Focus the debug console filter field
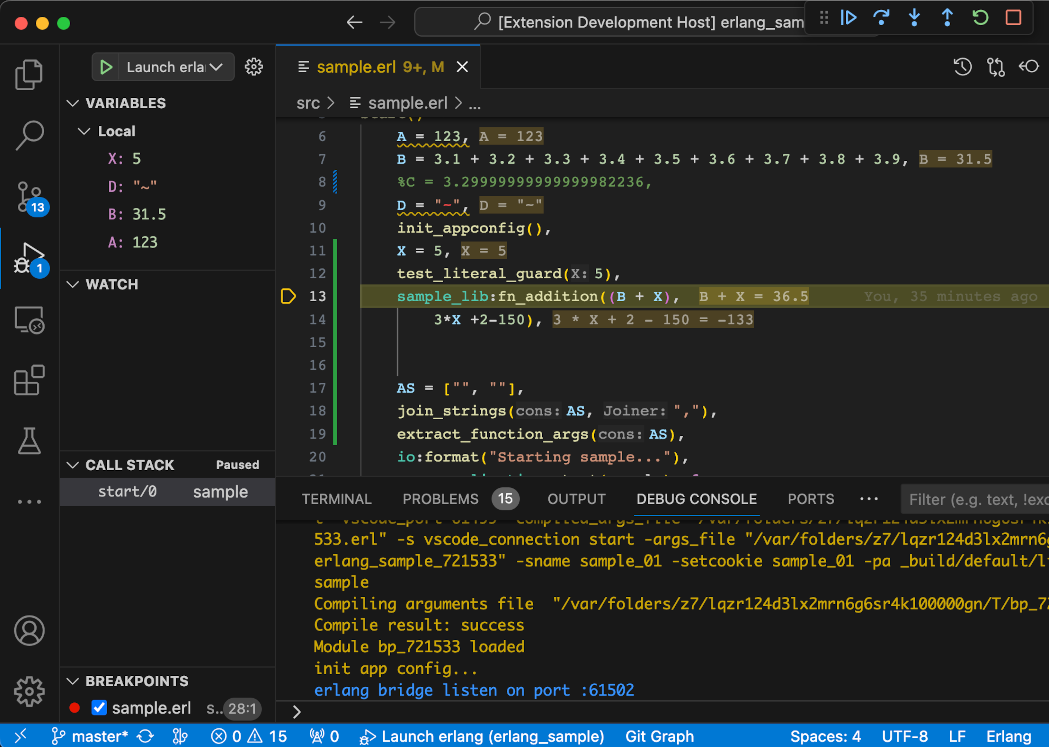The height and width of the screenshot is (747, 1049). [975, 500]
